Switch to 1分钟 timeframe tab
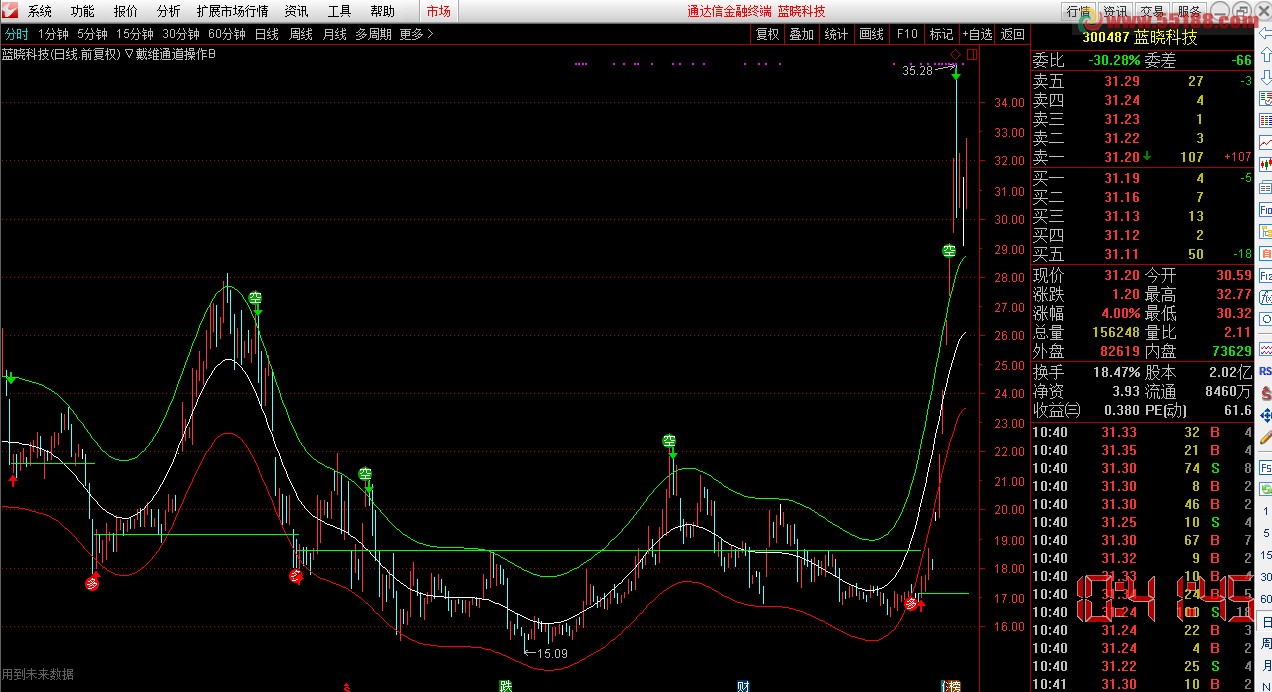This screenshot has width=1272, height=692. pos(53,34)
